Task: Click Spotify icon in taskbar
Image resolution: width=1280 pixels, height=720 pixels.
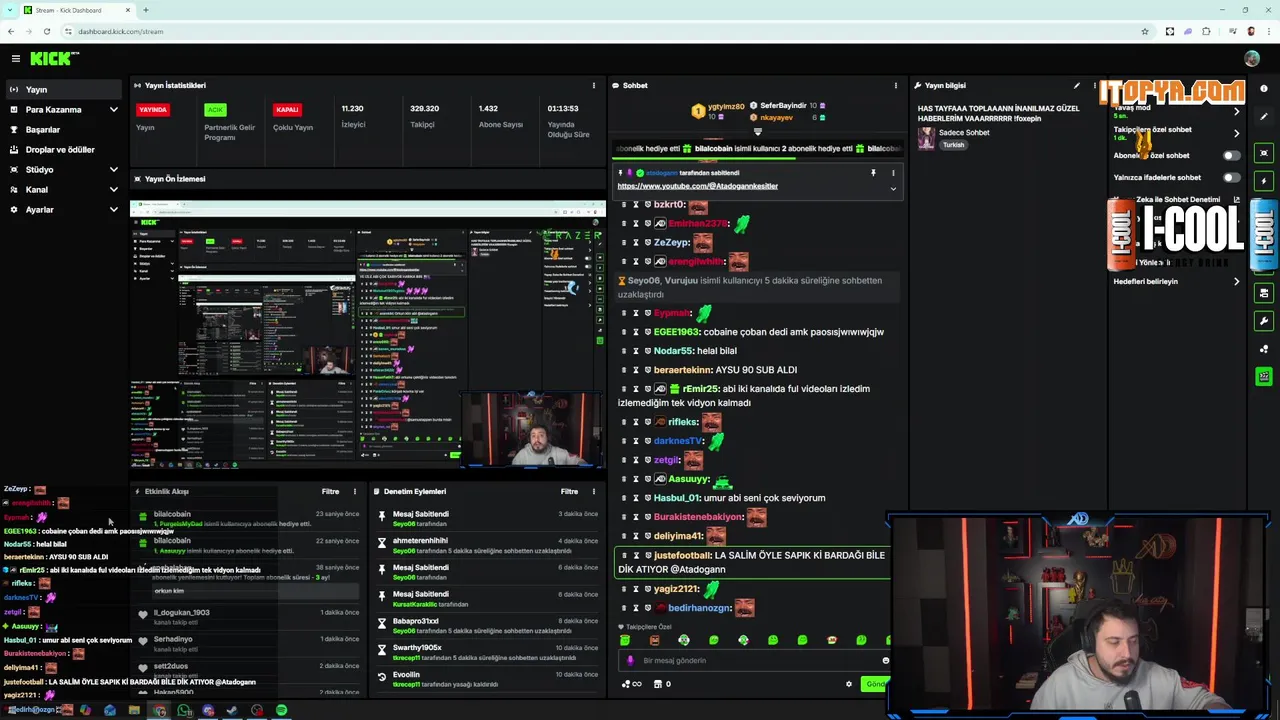Action: click(x=282, y=710)
